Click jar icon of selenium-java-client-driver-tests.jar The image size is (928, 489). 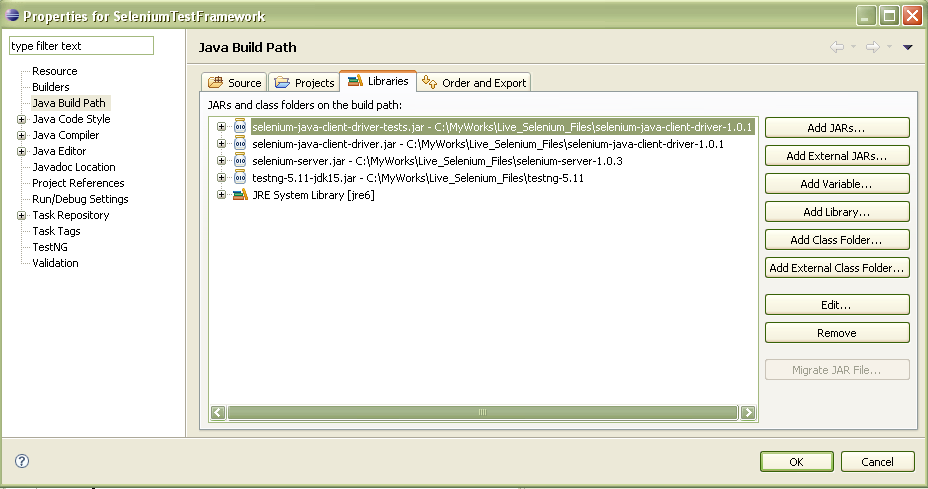pyautogui.click(x=240, y=127)
